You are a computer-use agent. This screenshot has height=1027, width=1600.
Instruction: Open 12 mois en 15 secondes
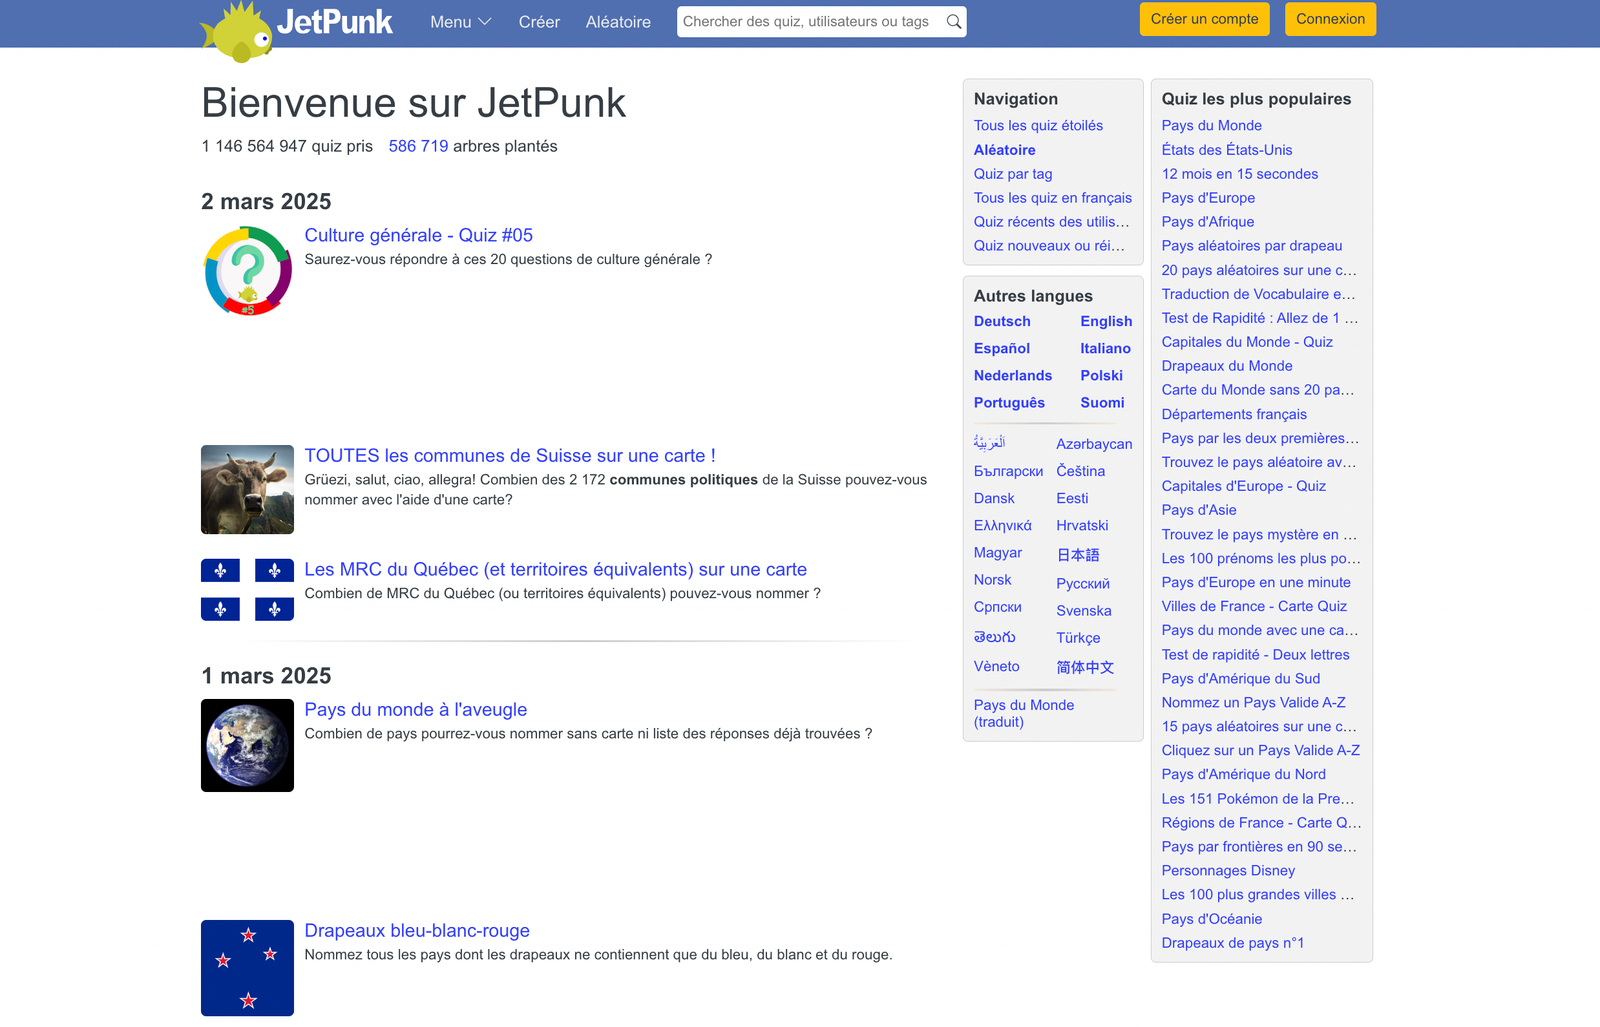click(x=1240, y=174)
